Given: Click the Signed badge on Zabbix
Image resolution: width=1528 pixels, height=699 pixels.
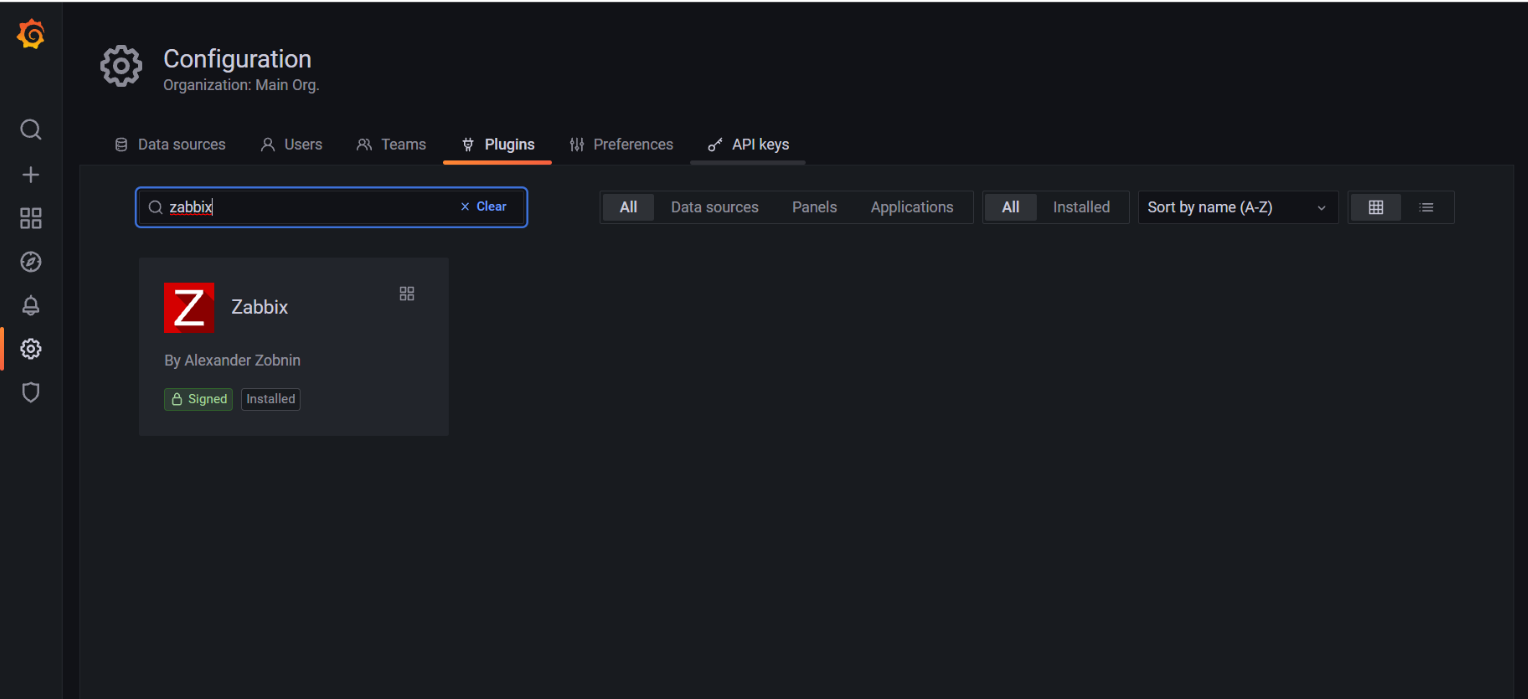Looking at the screenshot, I should (x=198, y=399).
